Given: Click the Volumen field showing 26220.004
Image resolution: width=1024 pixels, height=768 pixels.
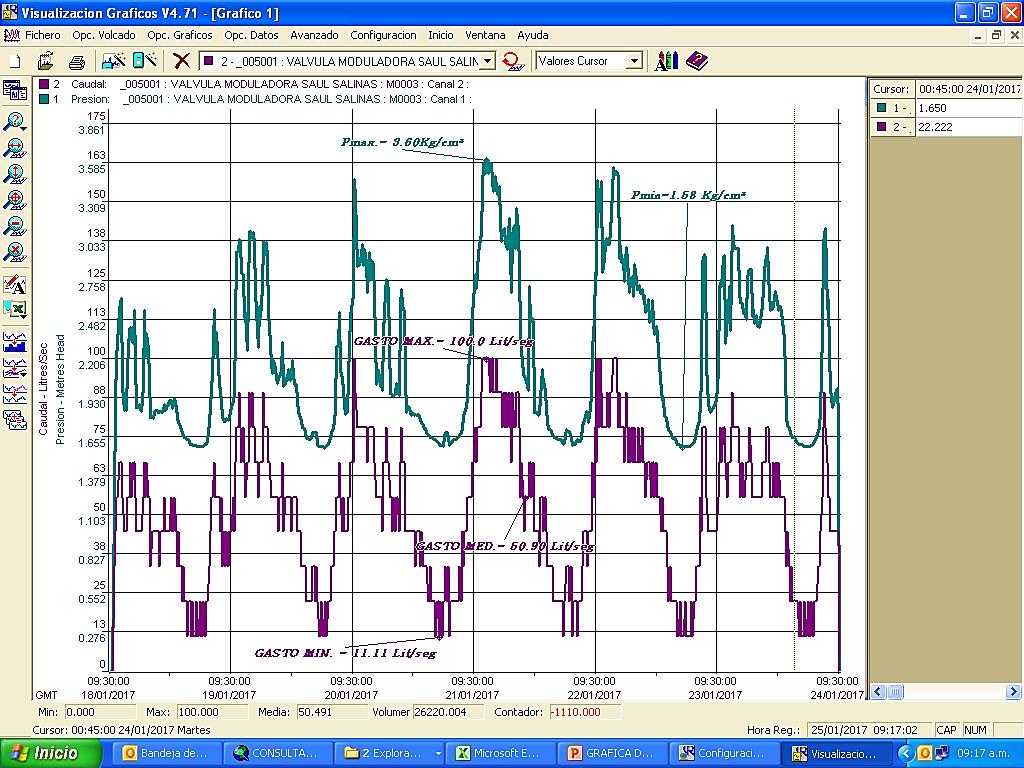Looking at the screenshot, I should [449, 712].
